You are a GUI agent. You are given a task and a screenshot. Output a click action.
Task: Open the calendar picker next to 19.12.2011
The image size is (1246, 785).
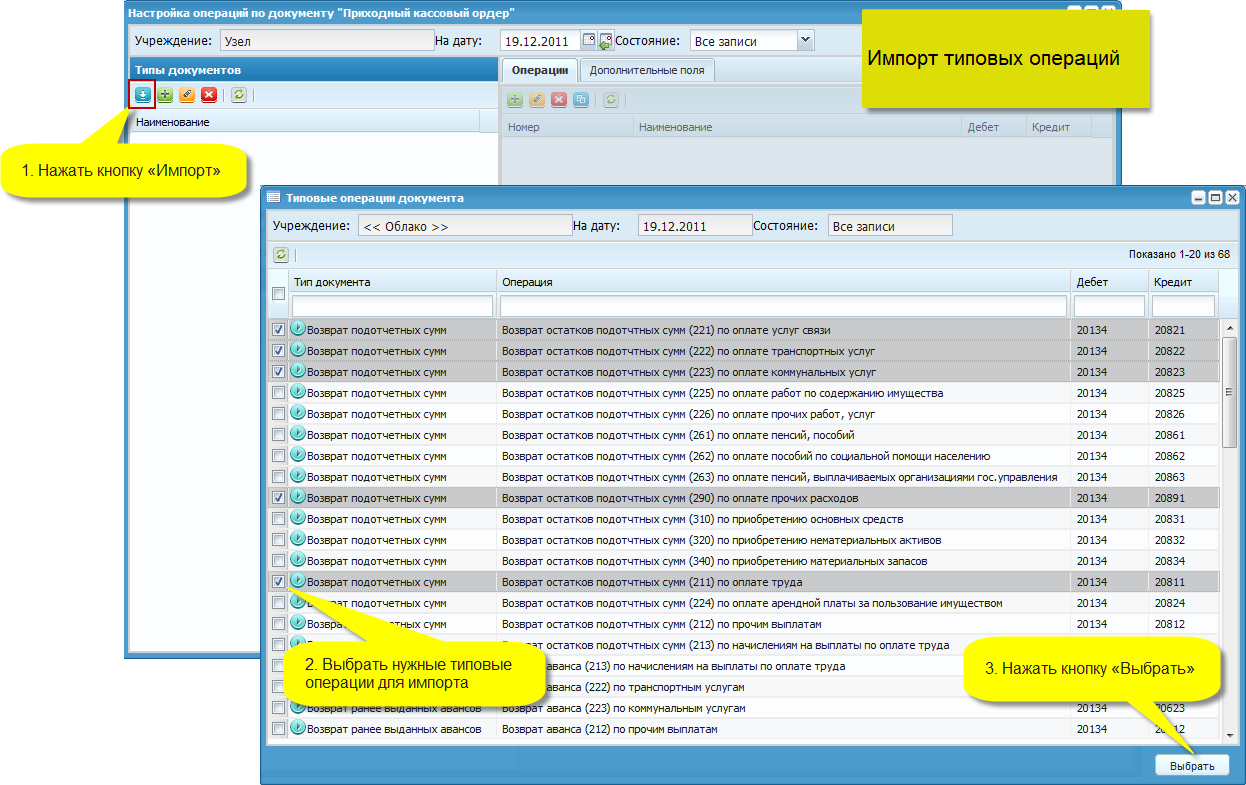click(589, 41)
